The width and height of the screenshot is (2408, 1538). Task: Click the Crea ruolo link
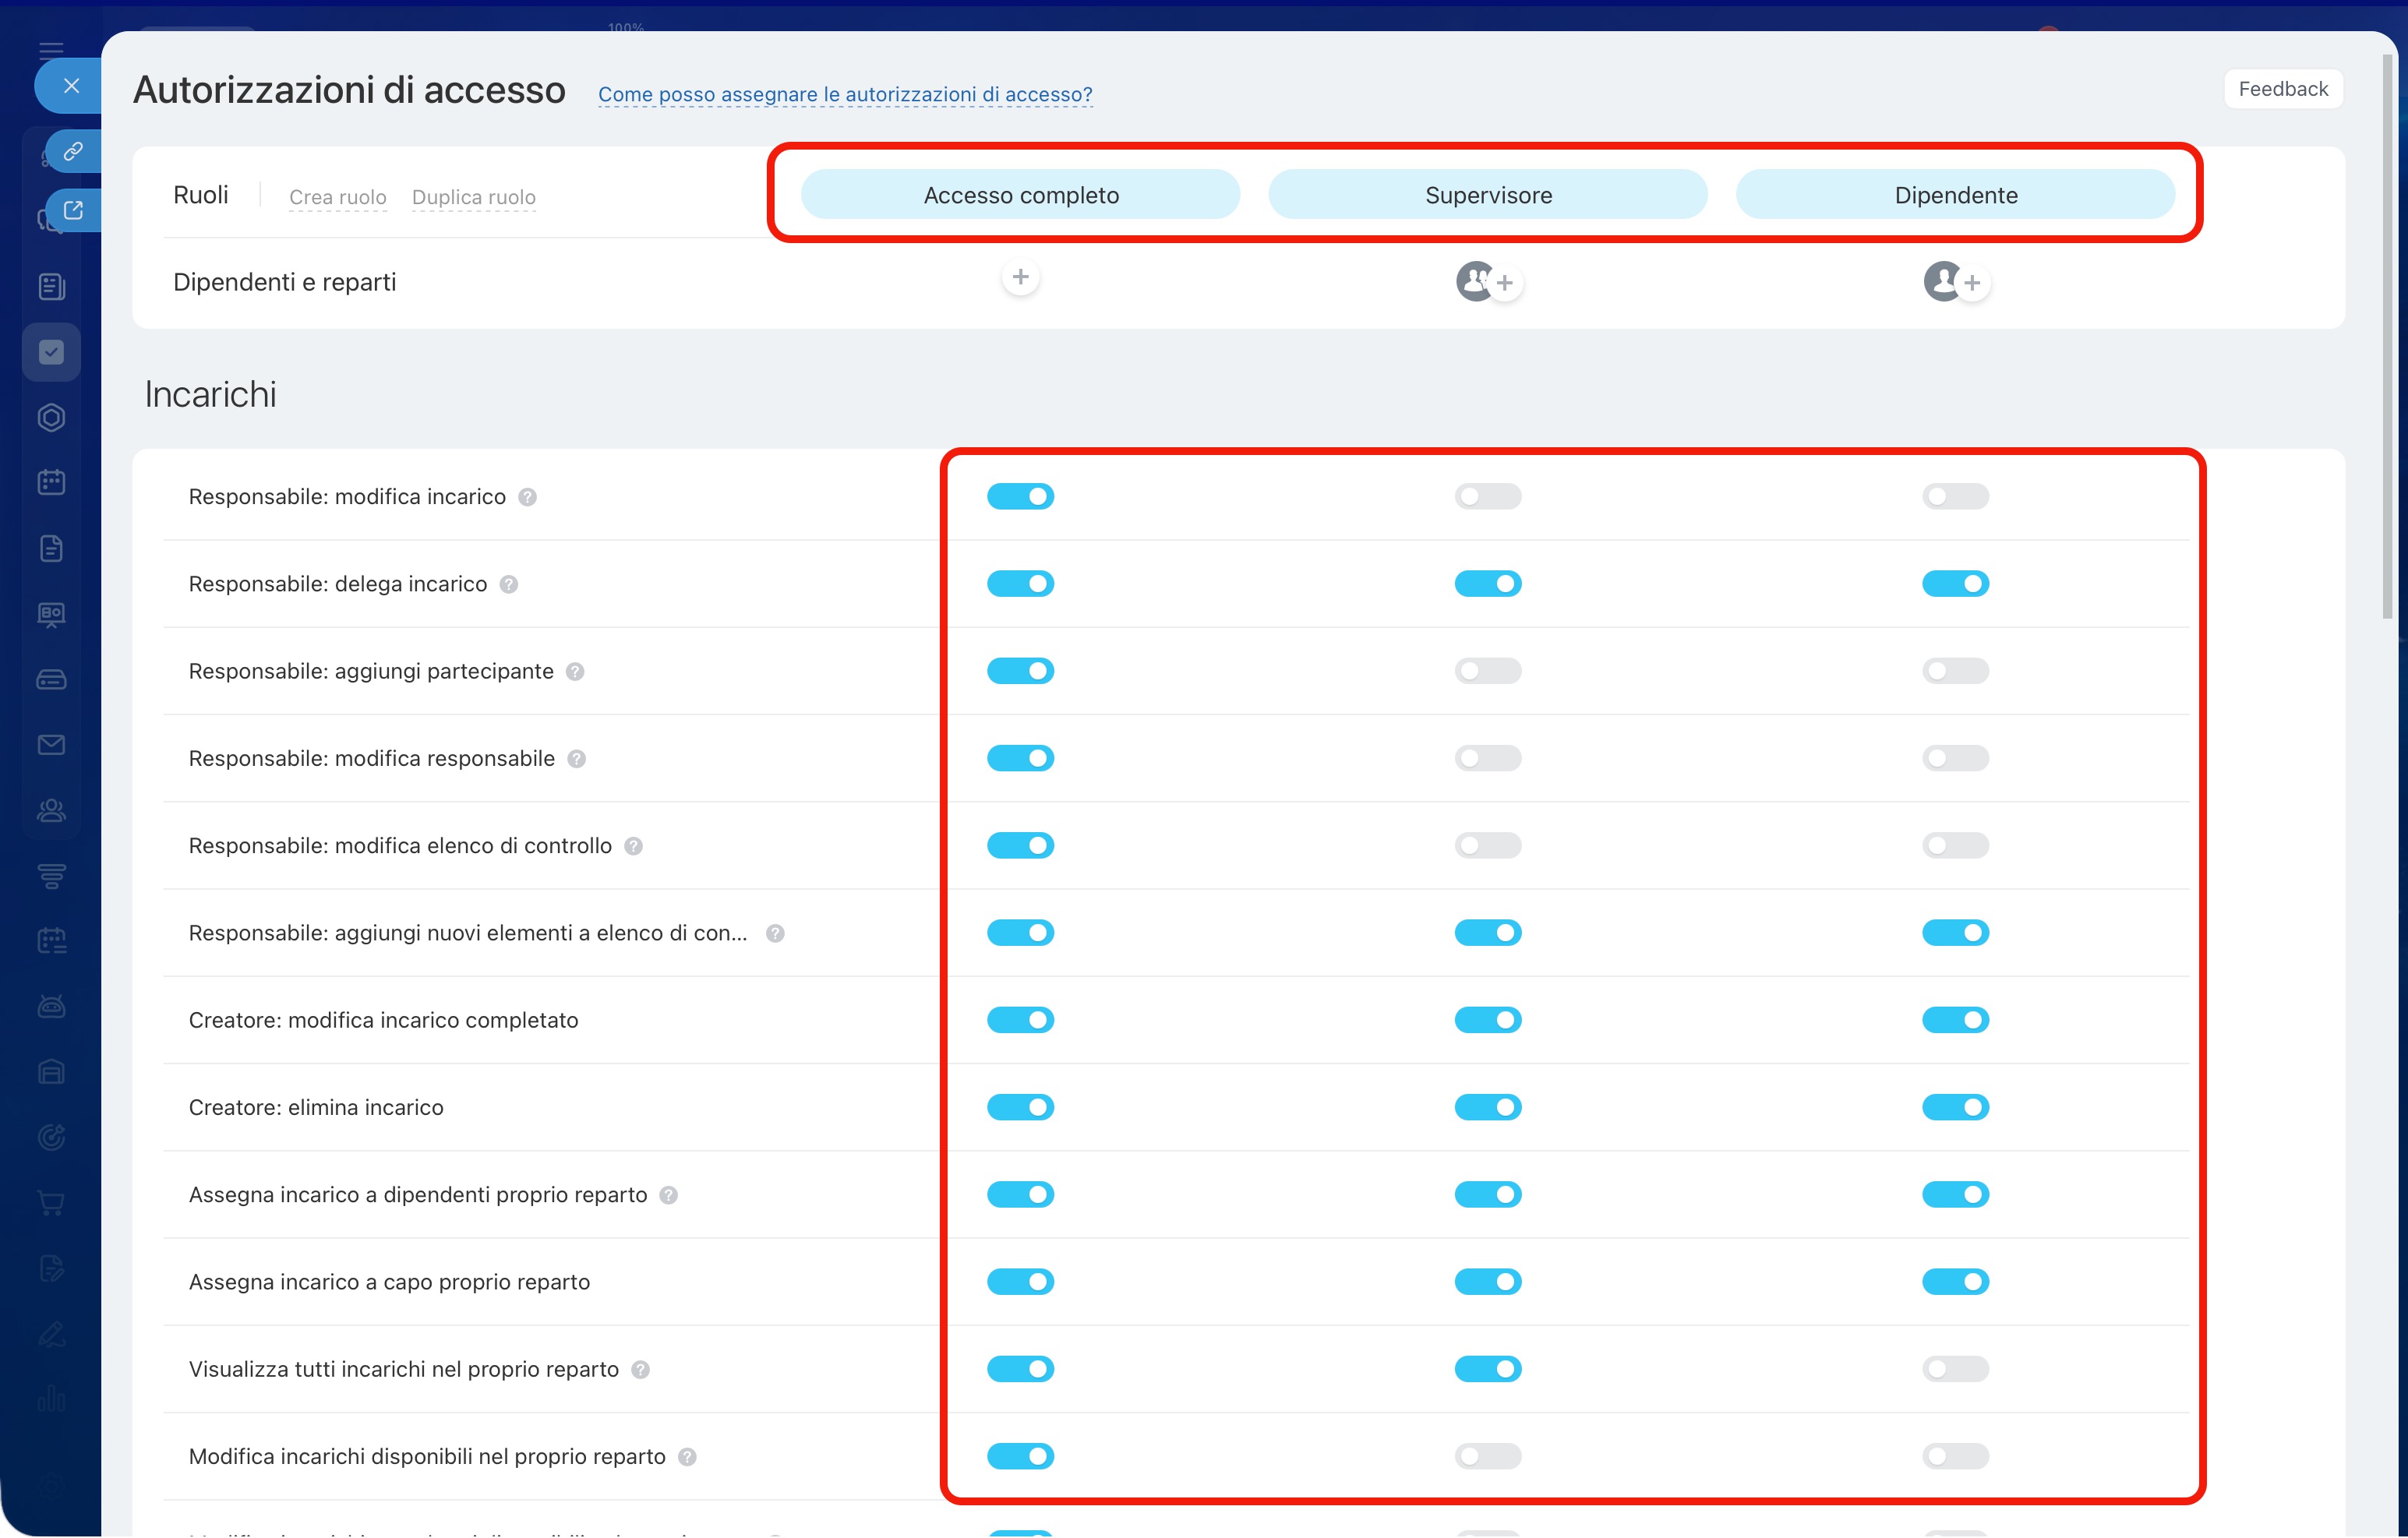click(x=337, y=197)
